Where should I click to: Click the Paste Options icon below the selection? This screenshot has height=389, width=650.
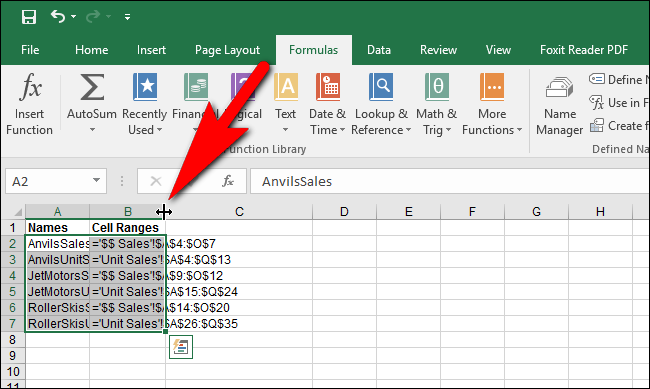181,347
